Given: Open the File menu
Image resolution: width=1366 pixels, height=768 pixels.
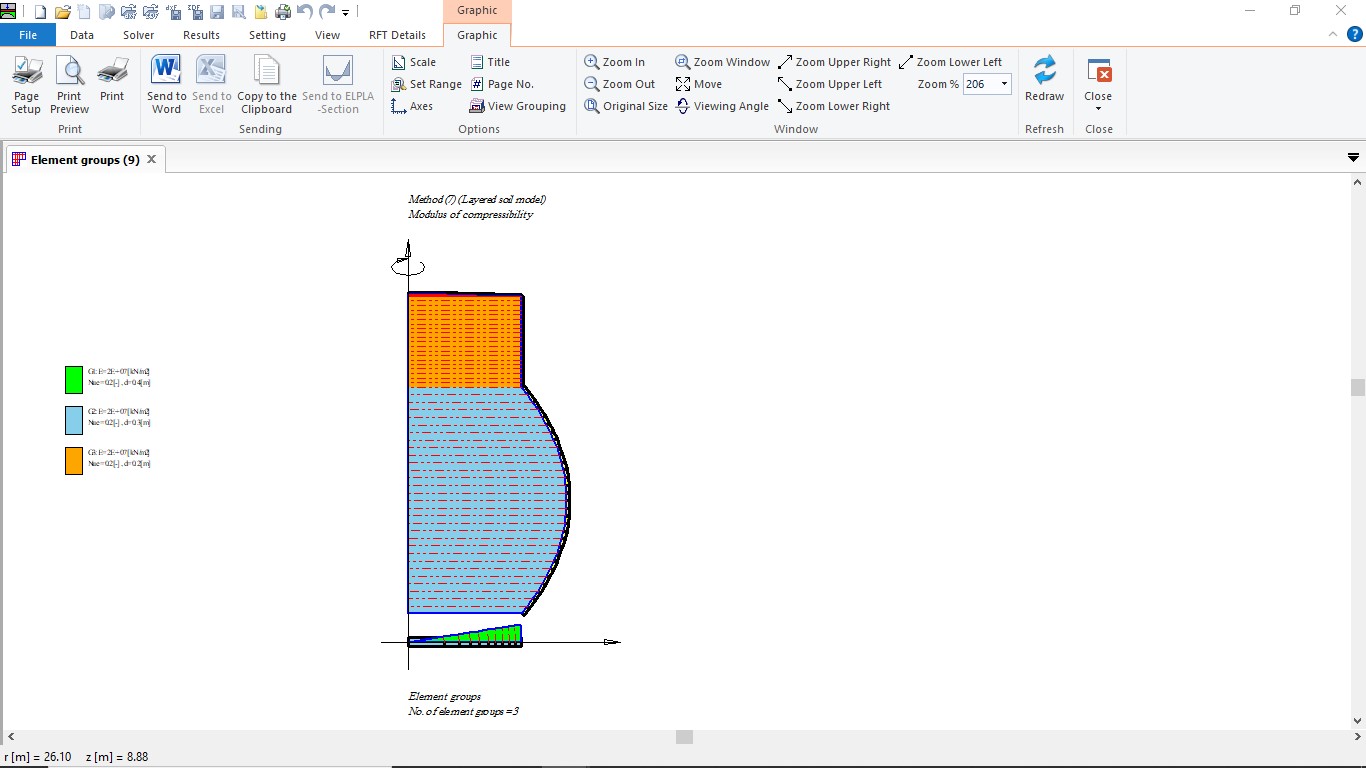Looking at the screenshot, I should pyautogui.click(x=28, y=35).
